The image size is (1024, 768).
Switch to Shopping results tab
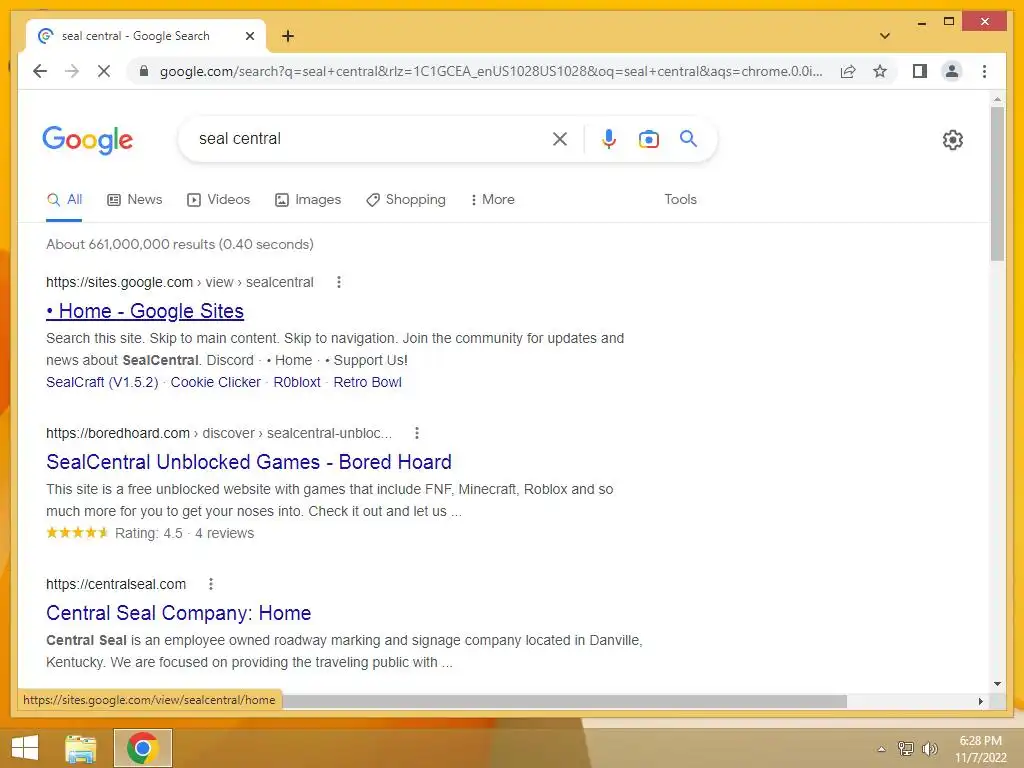[x=406, y=200]
